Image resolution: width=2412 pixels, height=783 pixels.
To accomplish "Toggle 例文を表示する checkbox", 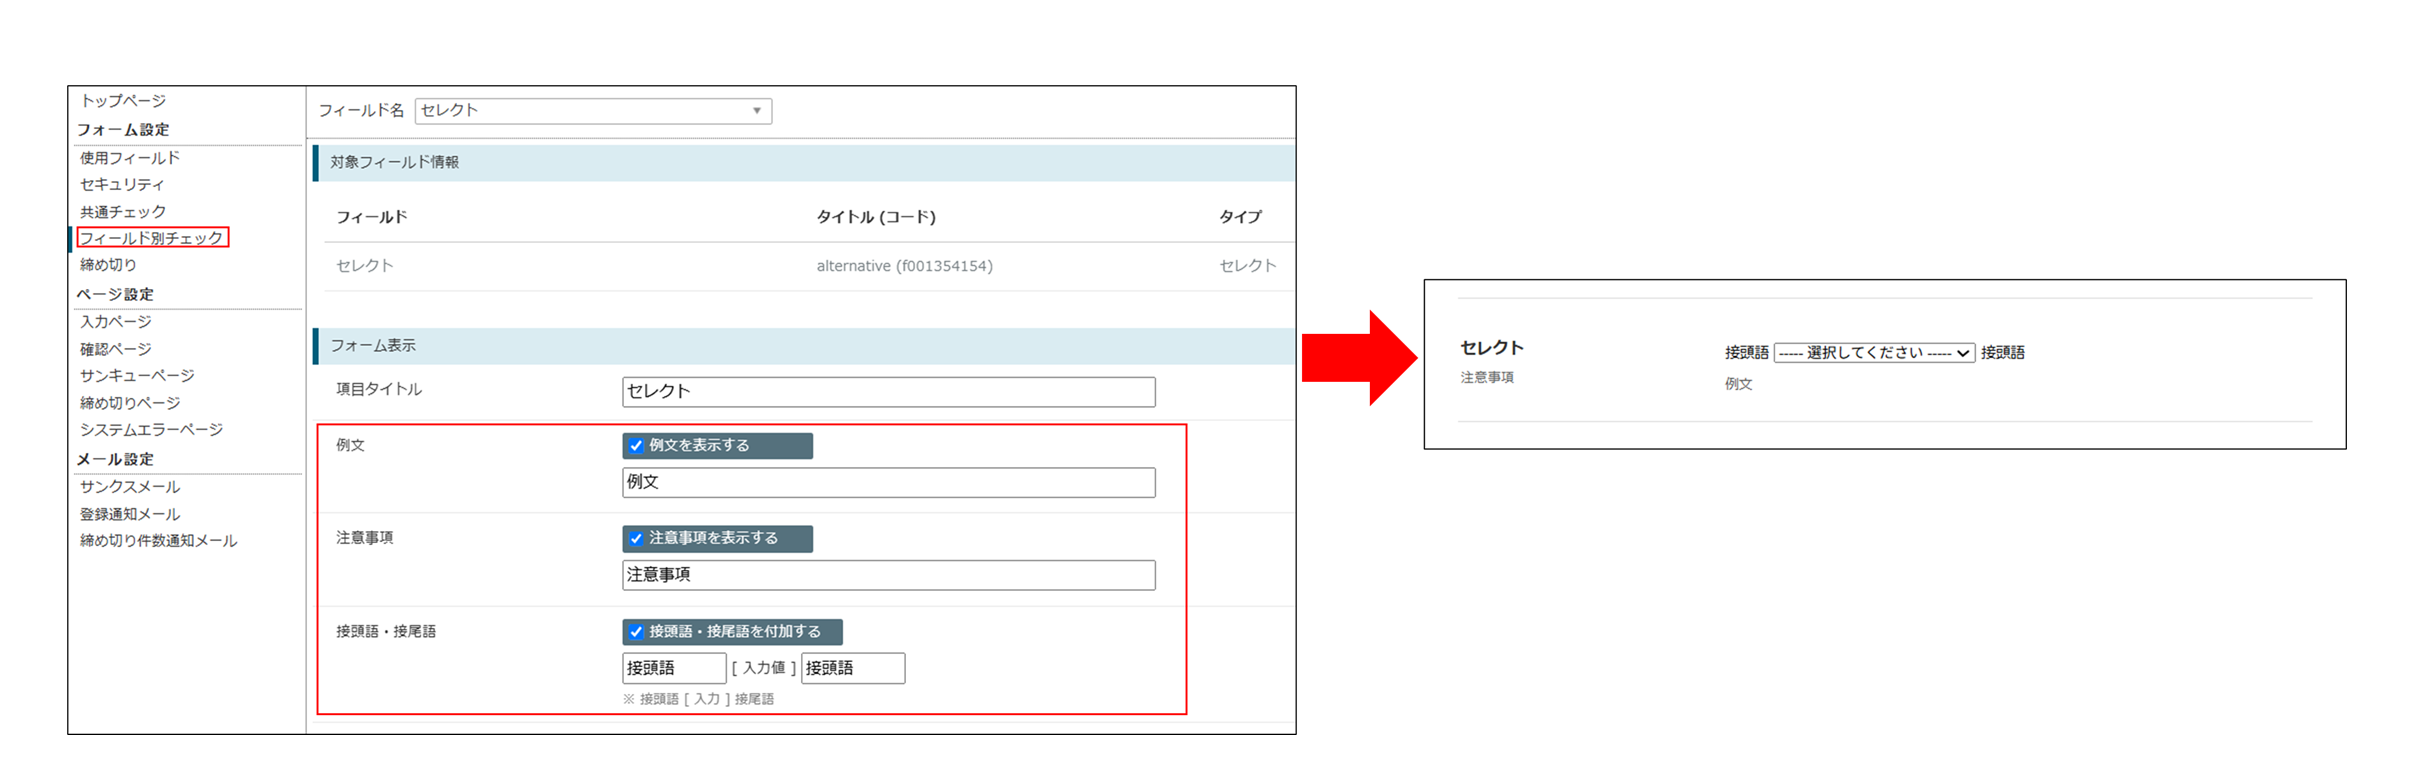I will pos(636,446).
